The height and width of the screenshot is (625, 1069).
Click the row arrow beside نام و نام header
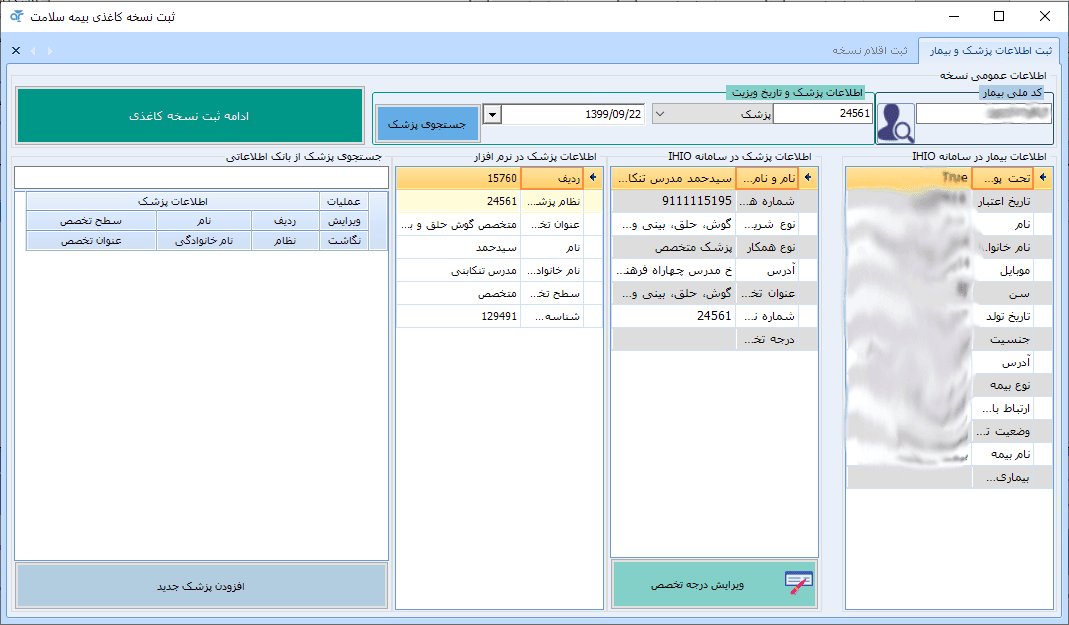[x=809, y=178]
